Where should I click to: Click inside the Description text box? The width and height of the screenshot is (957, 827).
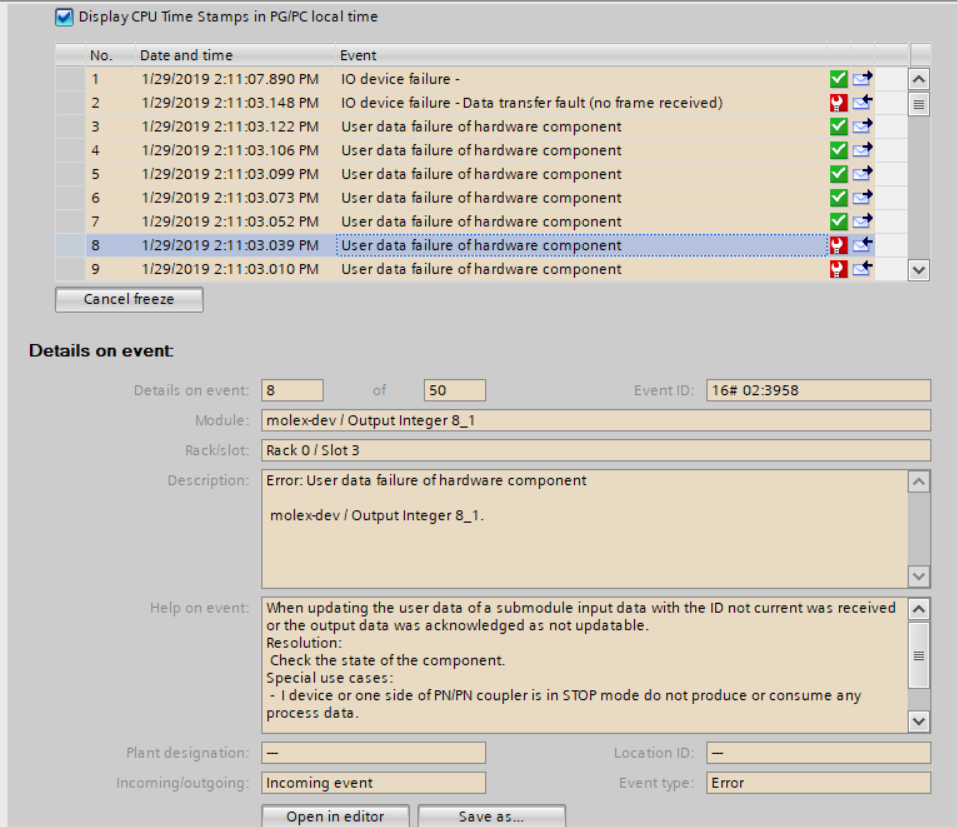[x=585, y=529]
